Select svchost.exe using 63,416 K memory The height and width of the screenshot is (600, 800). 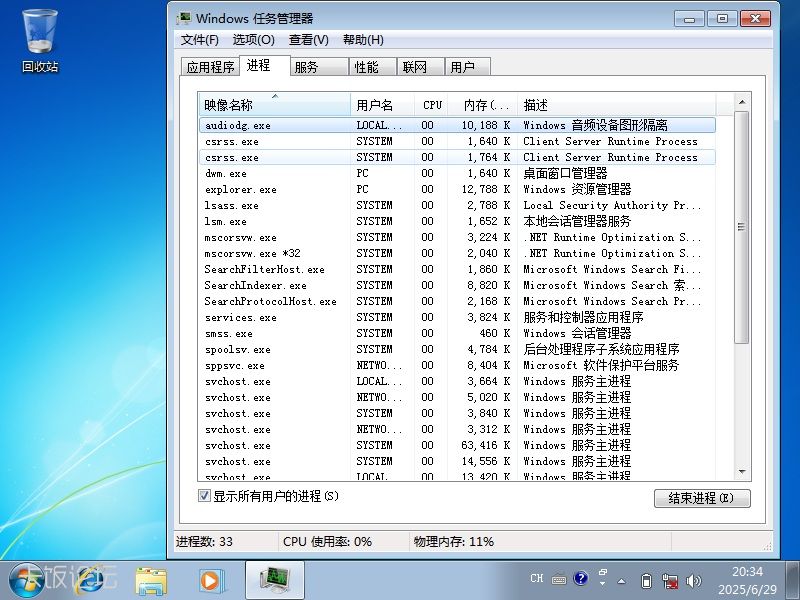click(457, 445)
